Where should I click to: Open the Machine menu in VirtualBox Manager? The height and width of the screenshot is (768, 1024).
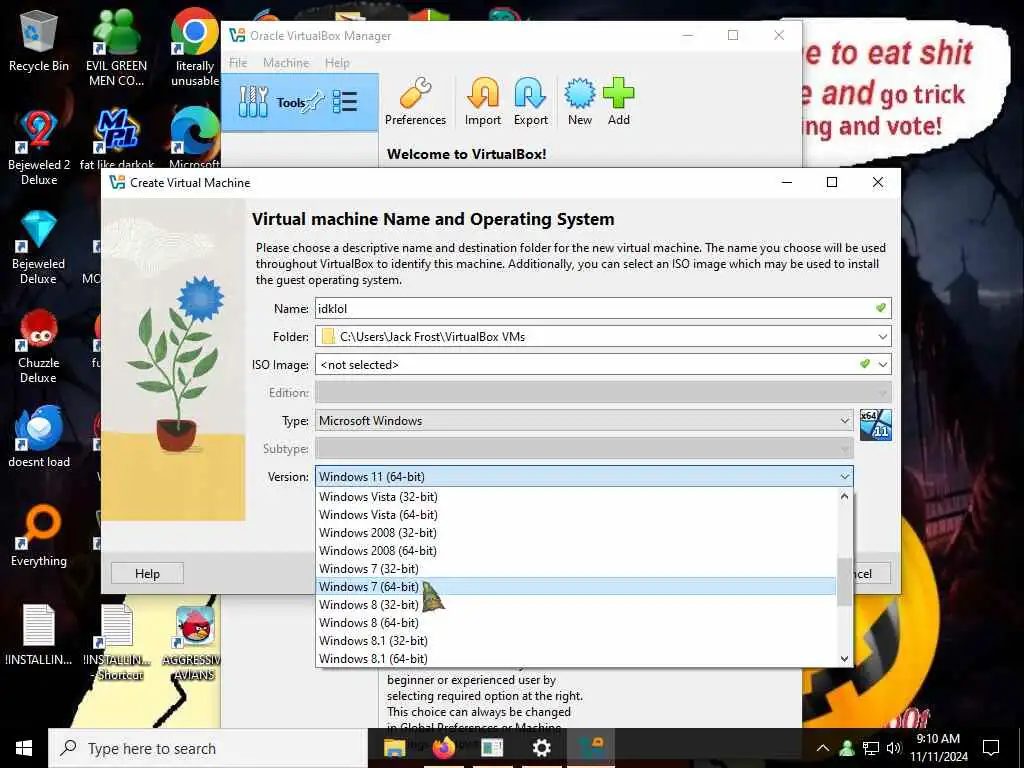coord(286,63)
